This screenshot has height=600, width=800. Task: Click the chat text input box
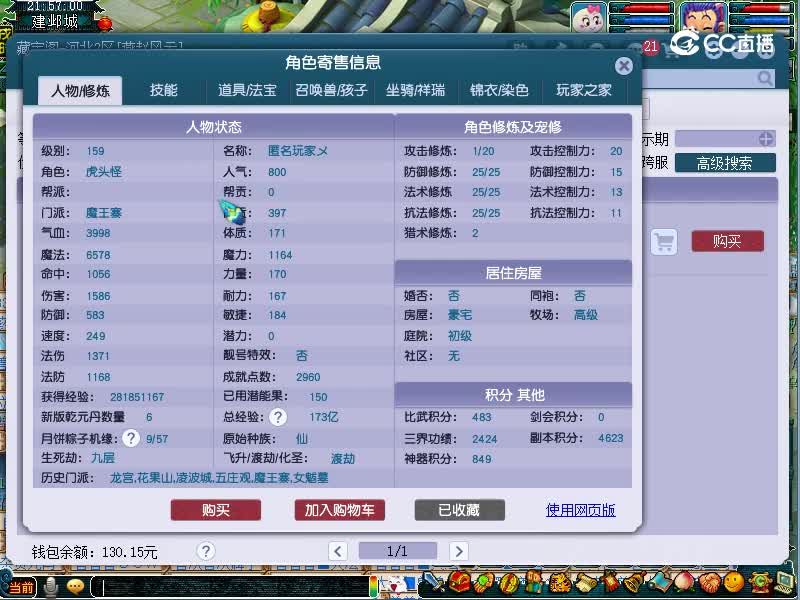click(232, 587)
